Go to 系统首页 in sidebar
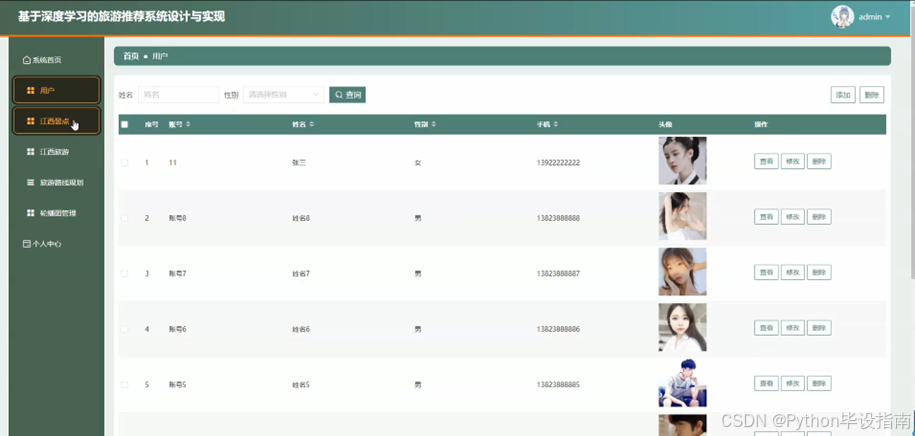 coord(57,60)
